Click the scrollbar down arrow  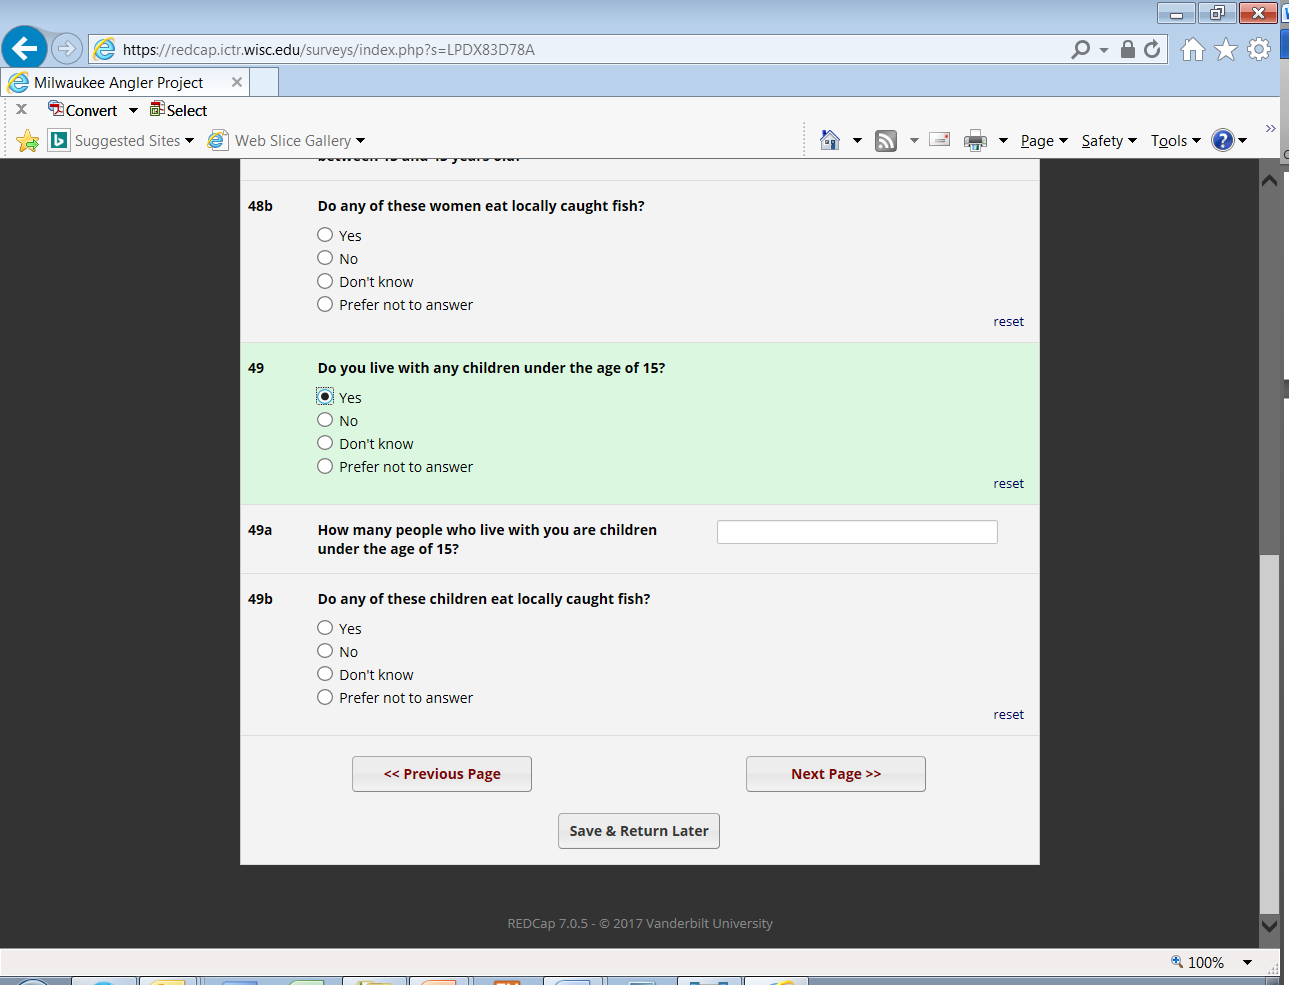click(x=1269, y=926)
